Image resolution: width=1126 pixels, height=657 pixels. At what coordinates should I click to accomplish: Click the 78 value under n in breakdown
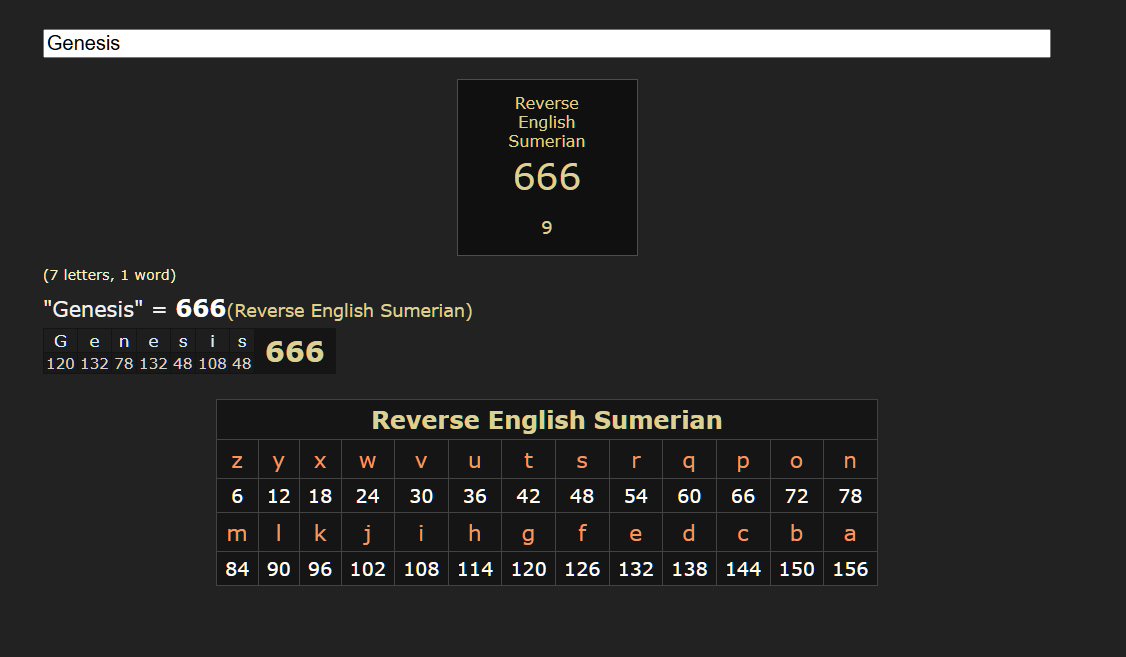pyautogui.click(x=124, y=363)
